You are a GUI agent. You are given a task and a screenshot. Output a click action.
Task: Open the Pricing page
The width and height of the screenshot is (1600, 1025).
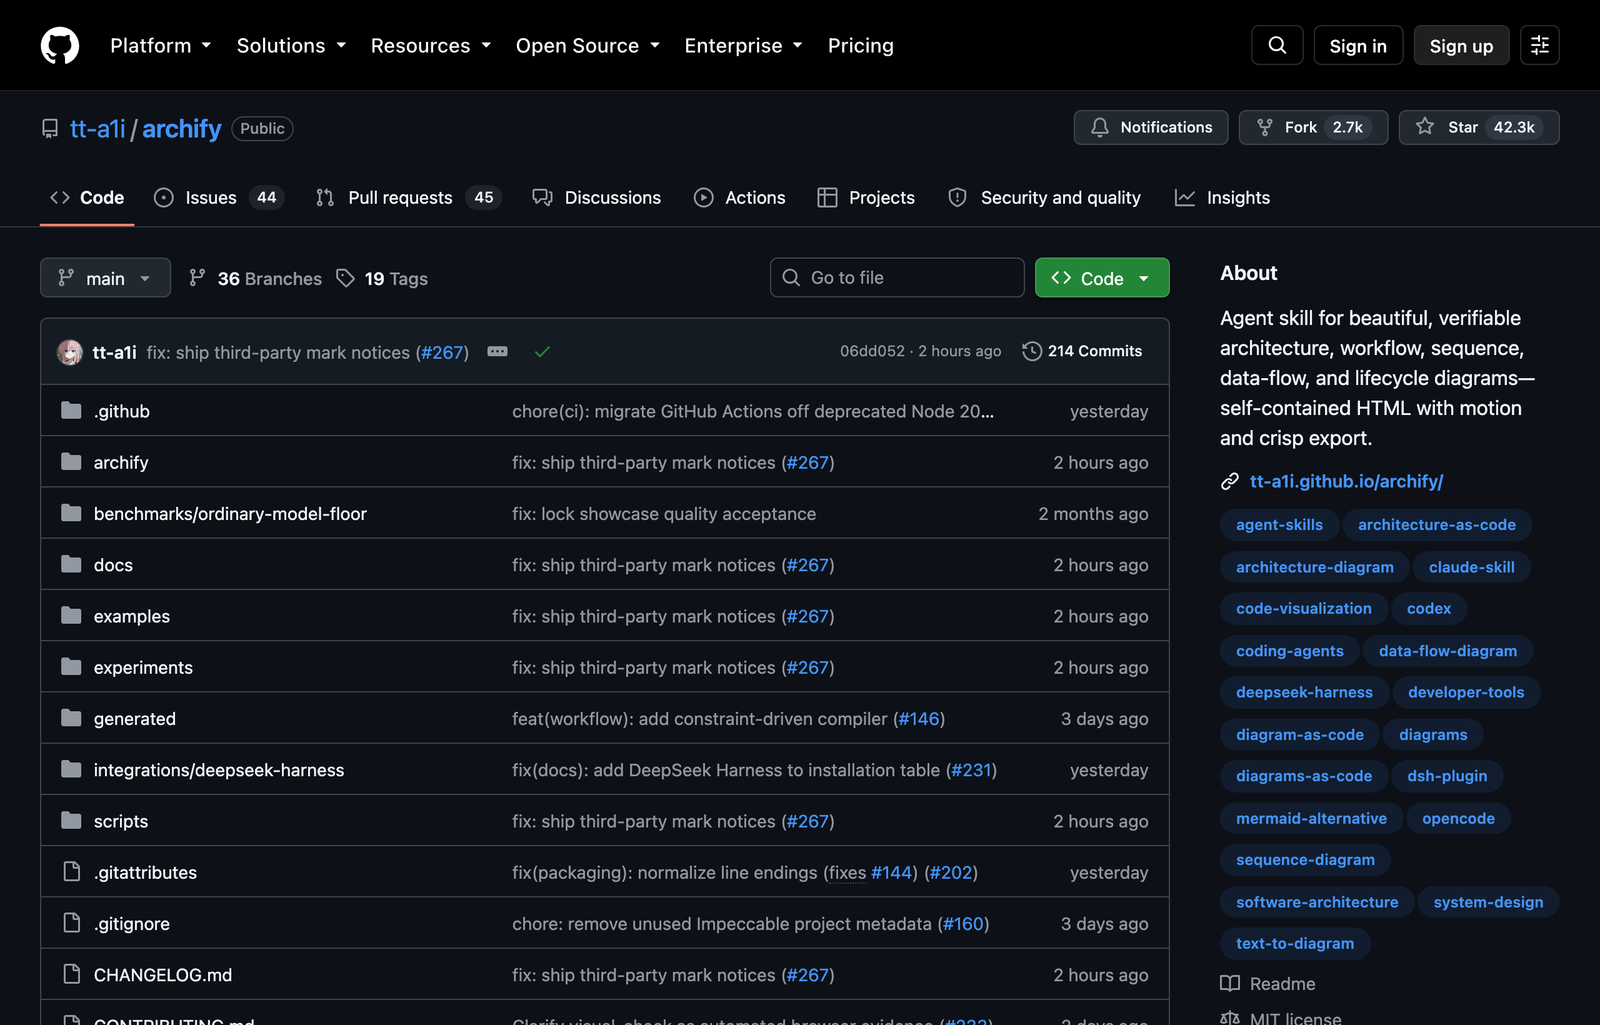(x=861, y=45)
